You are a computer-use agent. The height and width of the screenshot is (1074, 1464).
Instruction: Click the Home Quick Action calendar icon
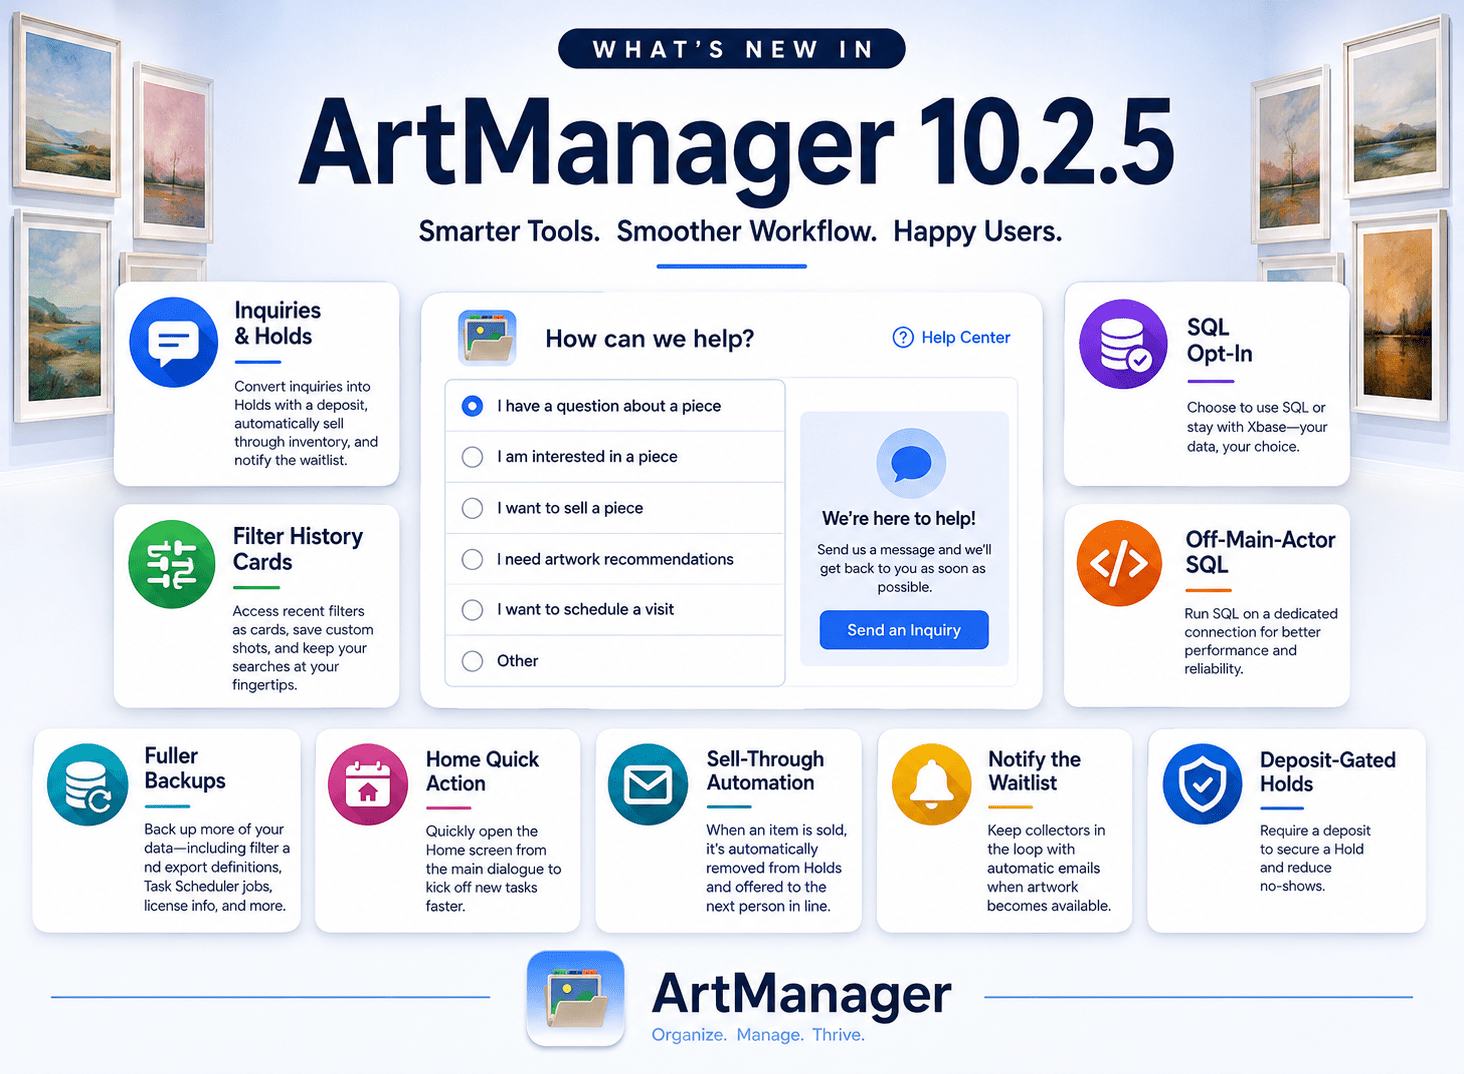[x=368, y=785]
